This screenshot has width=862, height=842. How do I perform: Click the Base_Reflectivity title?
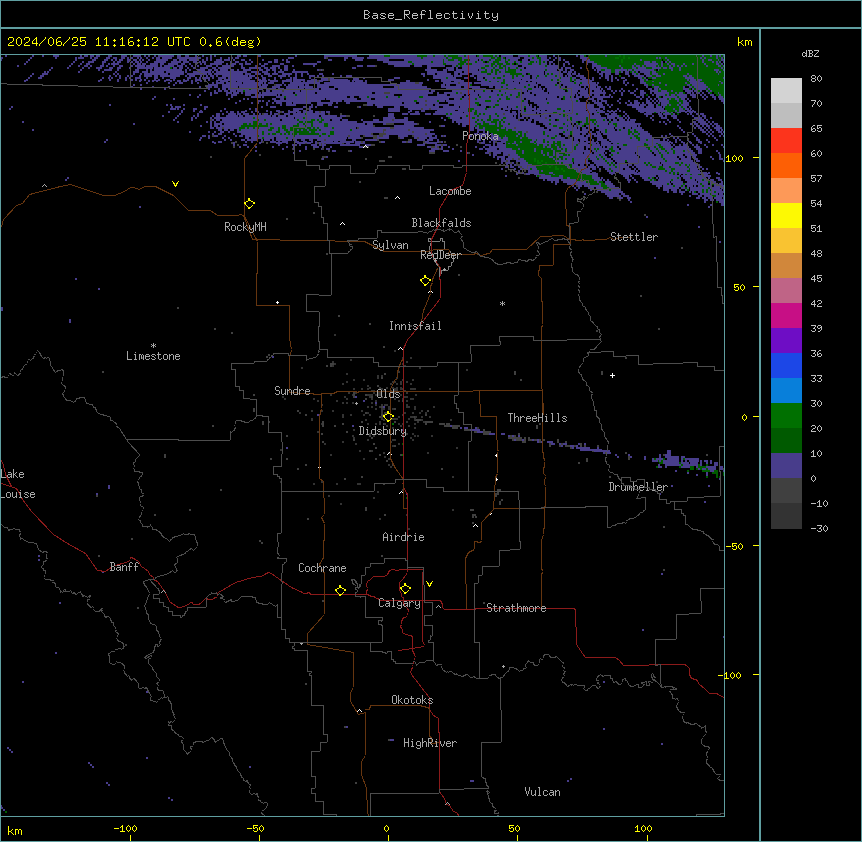click(431, 15)
